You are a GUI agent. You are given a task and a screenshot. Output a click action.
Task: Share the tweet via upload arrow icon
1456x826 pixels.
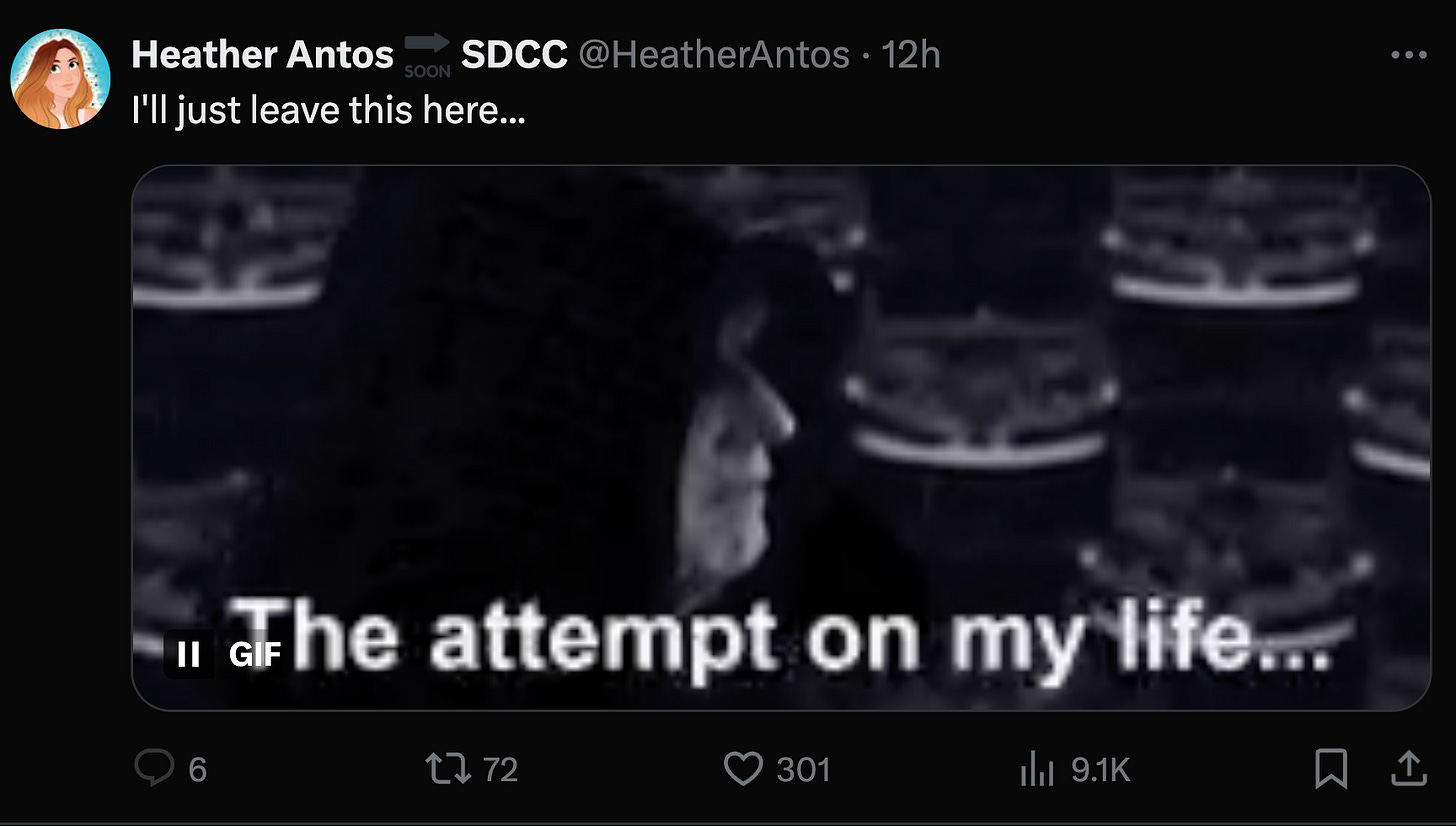coord(1408,768)
